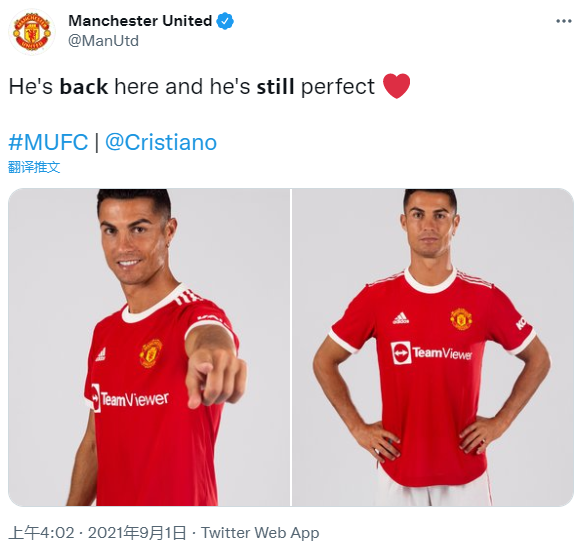Viewport: 582px width, 546px height.
Task: Open the @Cristiano mention
Action: click(161, 142)
